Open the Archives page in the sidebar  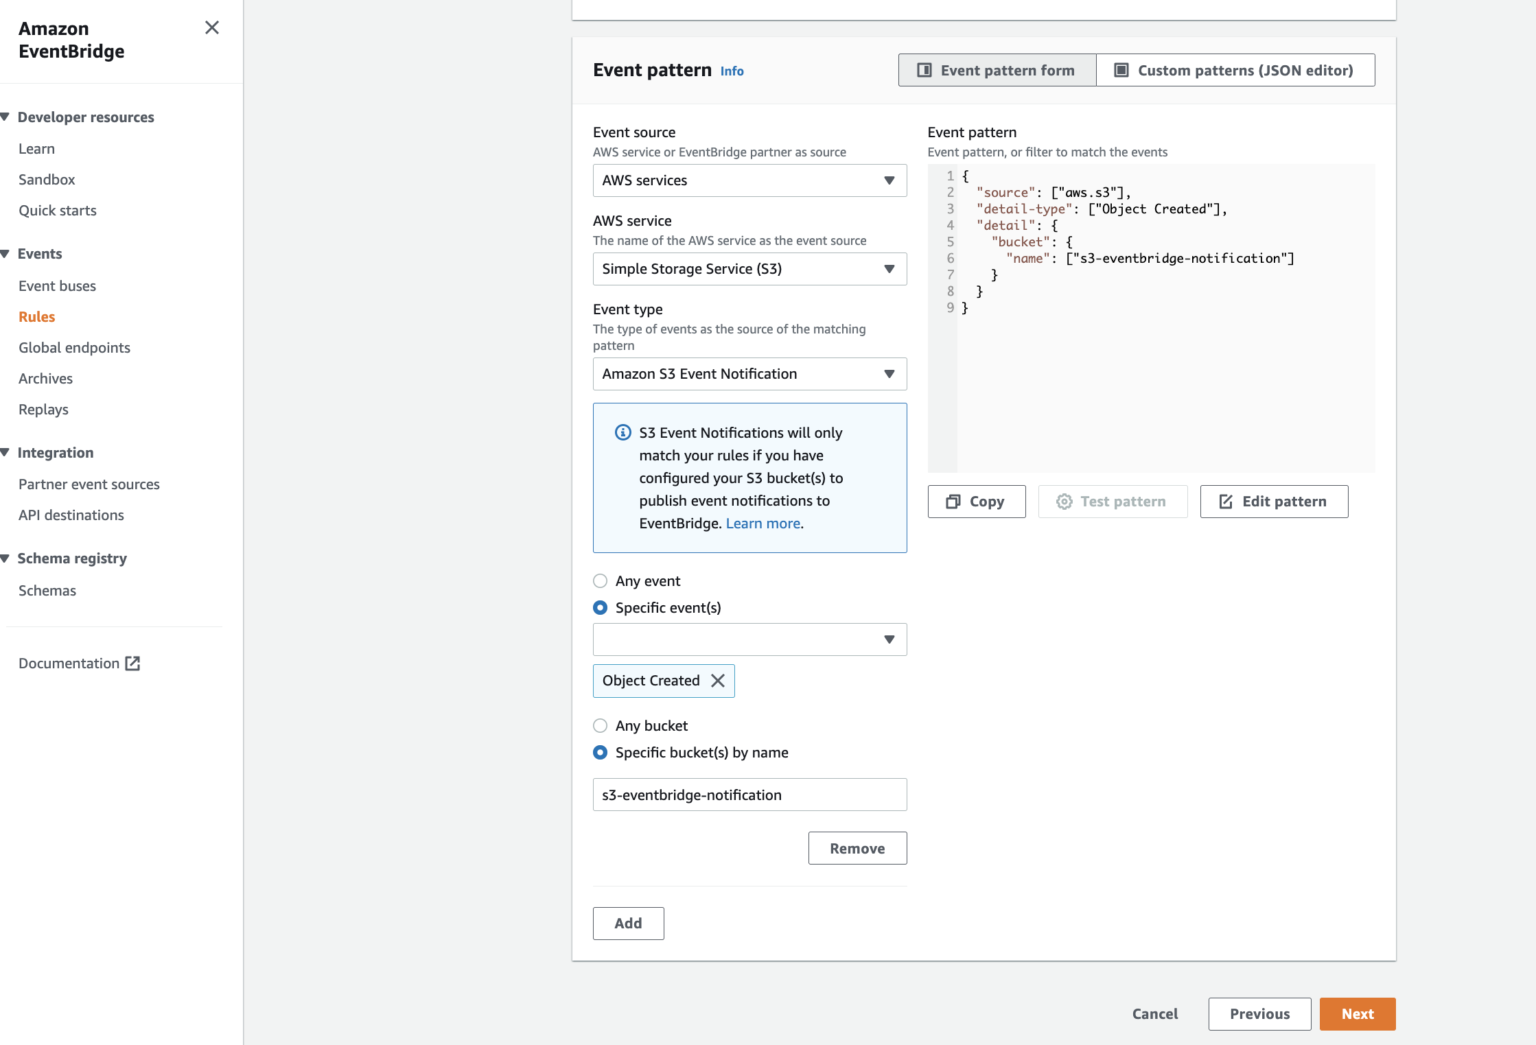[45, 378]
